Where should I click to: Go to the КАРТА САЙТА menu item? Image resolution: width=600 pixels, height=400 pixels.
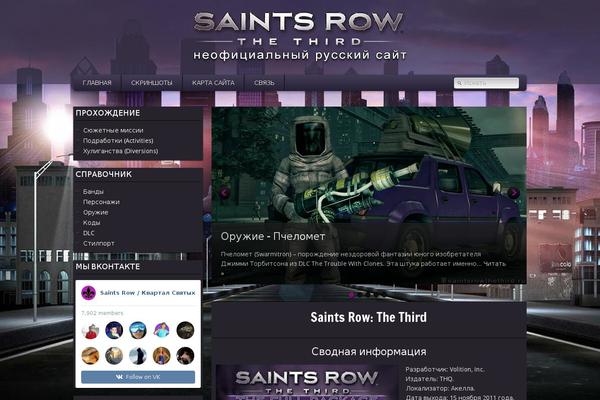[213, 83]
